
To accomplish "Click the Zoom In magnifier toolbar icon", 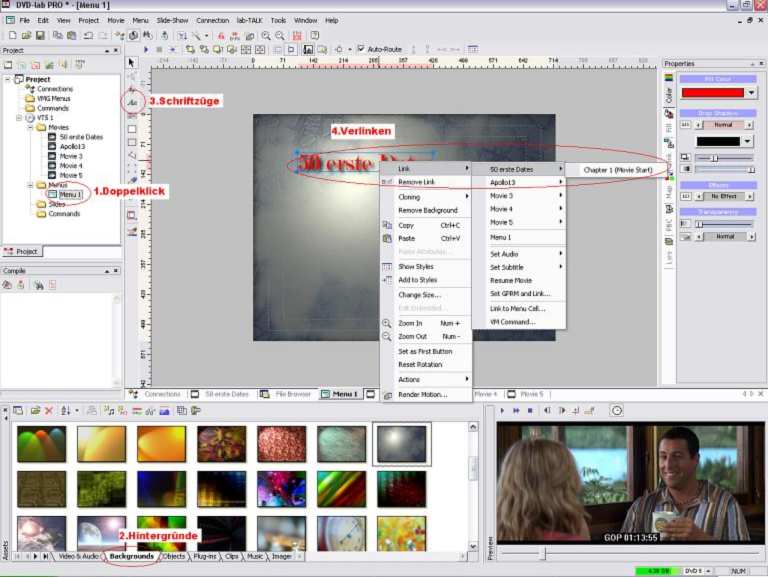I will tap(266, 35).
